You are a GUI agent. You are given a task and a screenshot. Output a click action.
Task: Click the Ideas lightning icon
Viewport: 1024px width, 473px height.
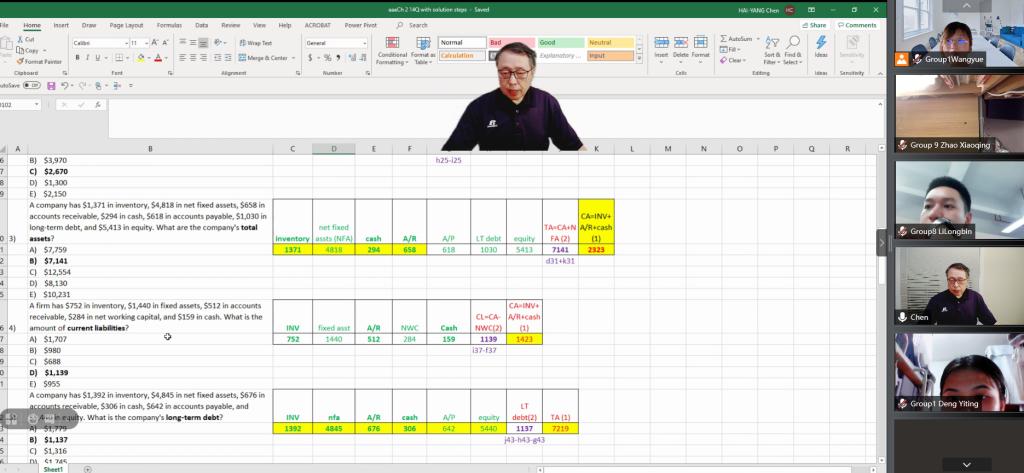point(821,47)
